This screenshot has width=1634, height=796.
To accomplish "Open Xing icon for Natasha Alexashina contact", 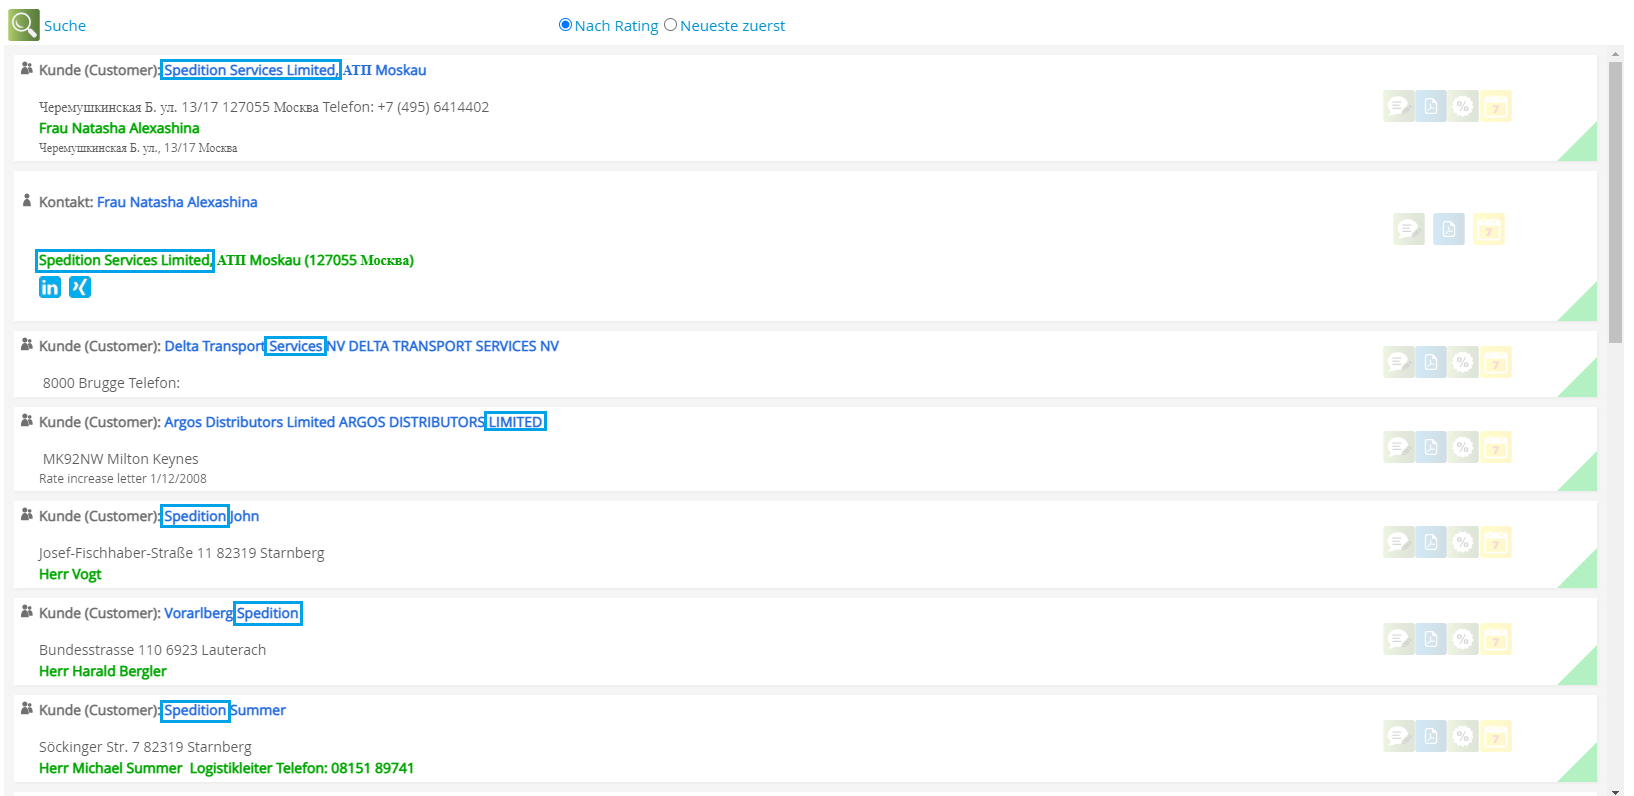I will pos(80,287).
